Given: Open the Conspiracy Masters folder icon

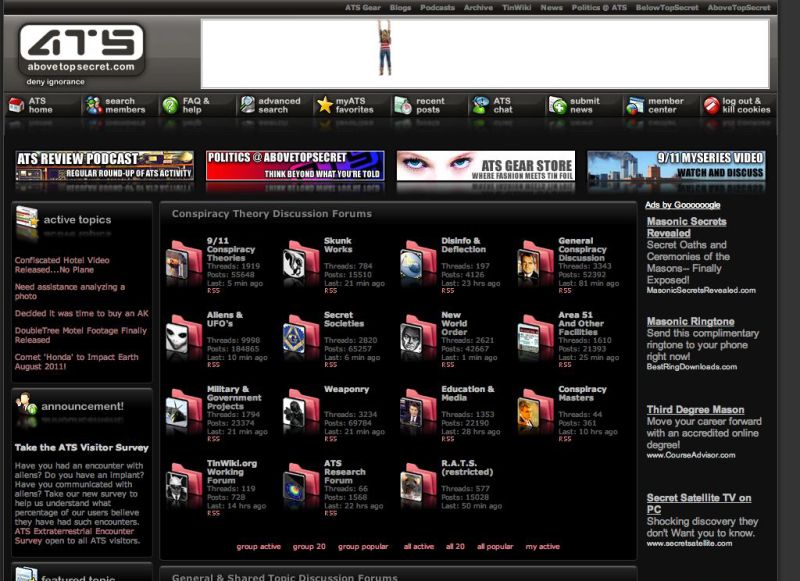Looking at the screenshot, I should point(536,409).
